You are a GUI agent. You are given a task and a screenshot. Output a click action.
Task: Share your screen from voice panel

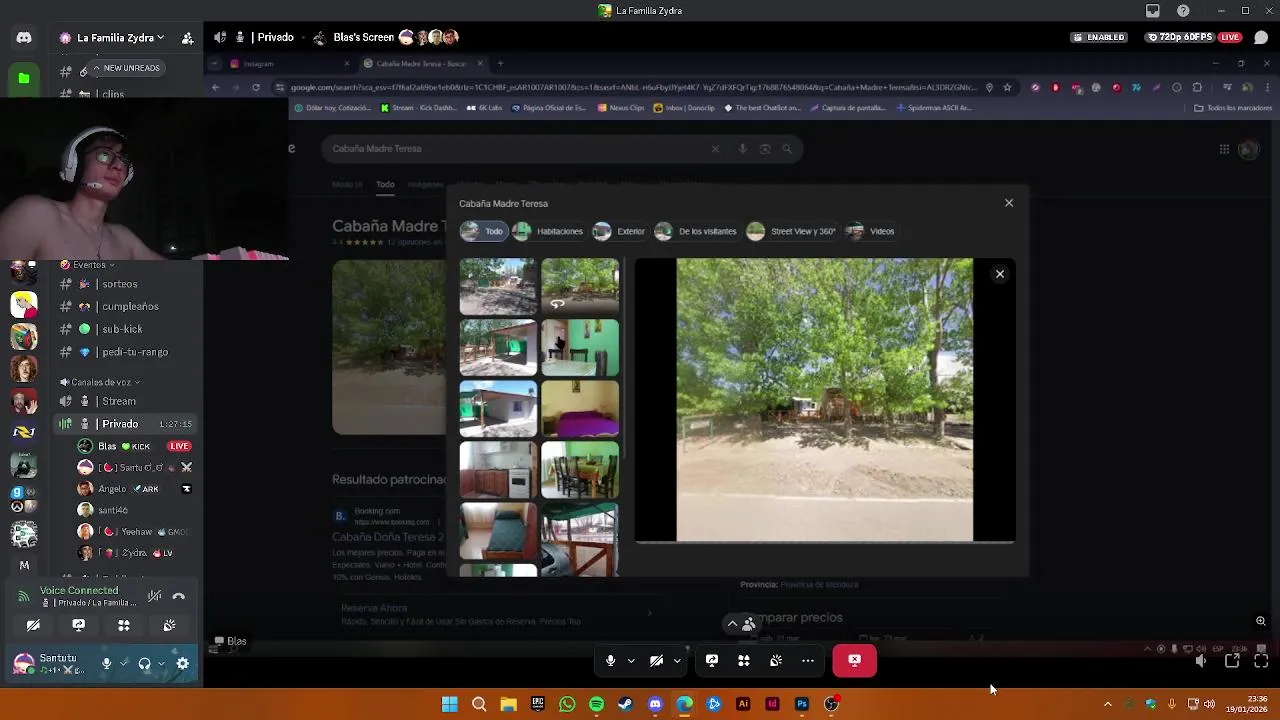[x=78, y=625]
